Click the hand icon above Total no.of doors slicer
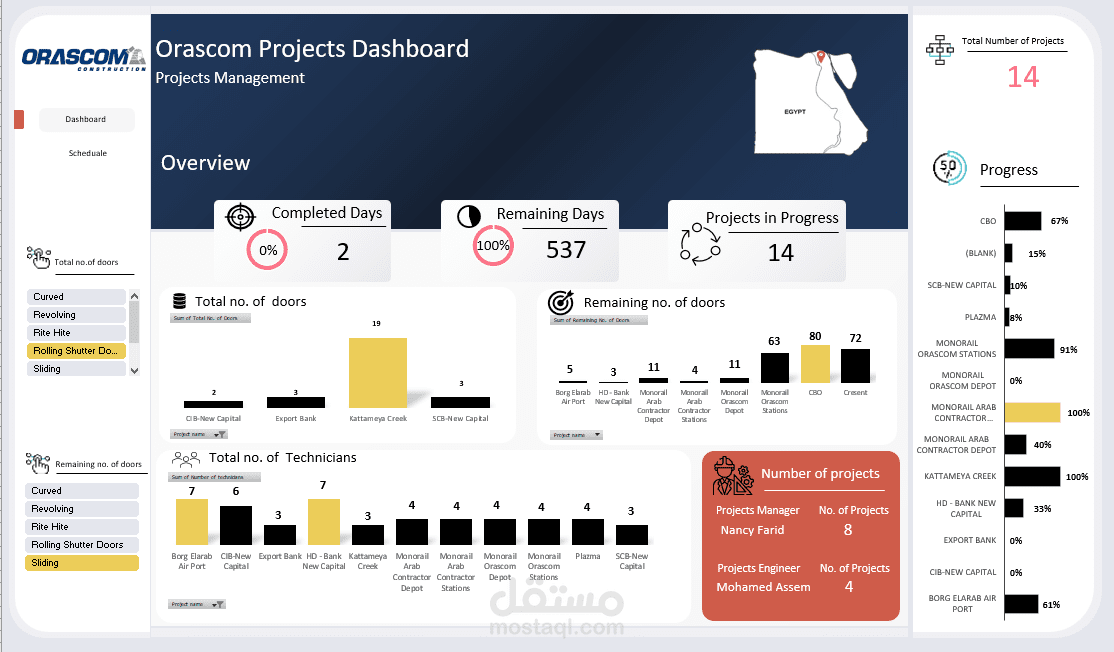Image resolution: width=1114 pixels, height=652 pixels. point(38,257)
